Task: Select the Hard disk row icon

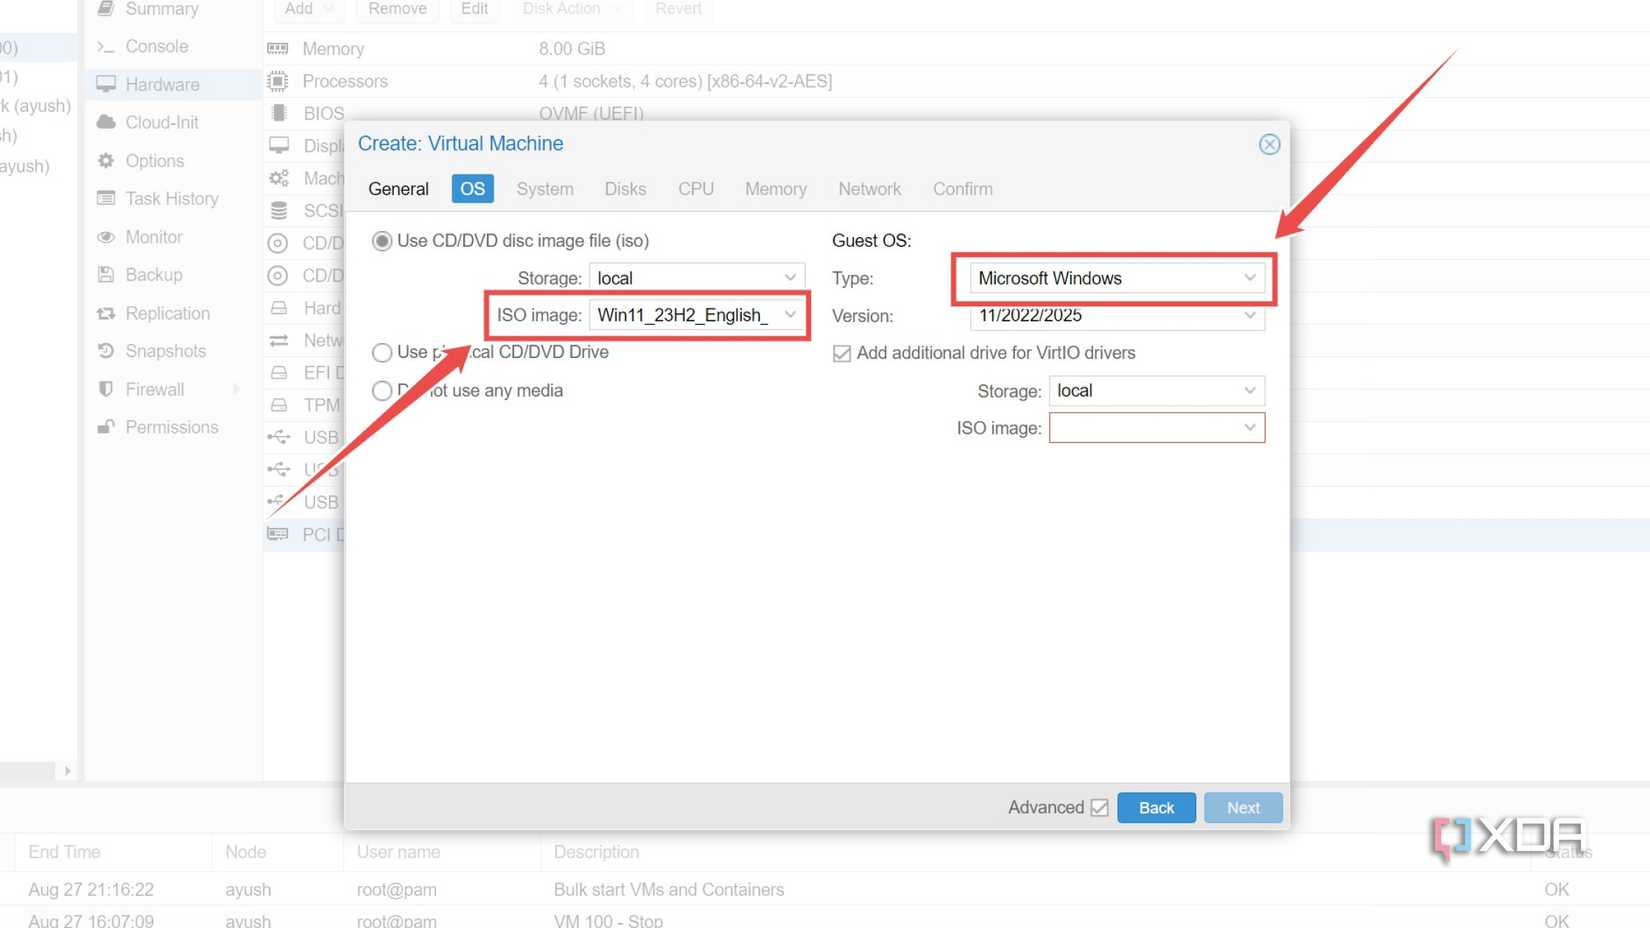Action: [279, 308]
